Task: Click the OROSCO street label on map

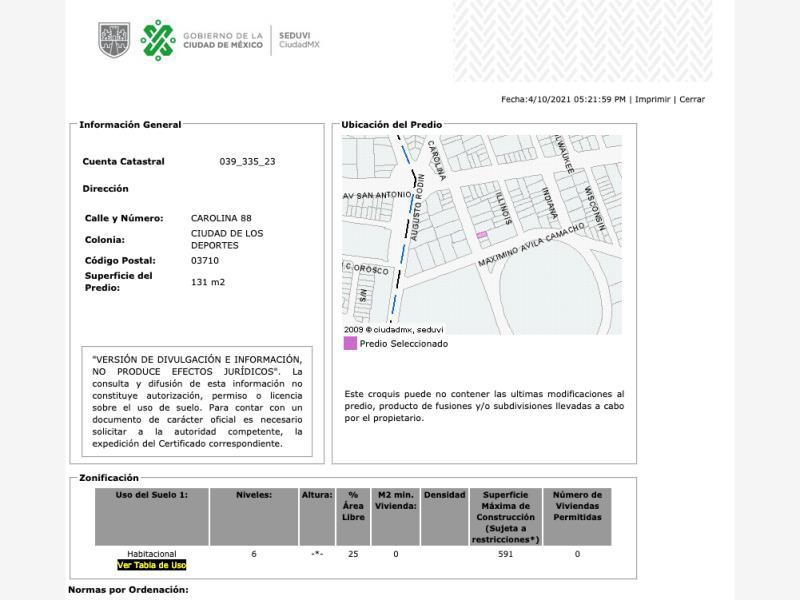Action: pyautogui.click(x=370, y=269)
